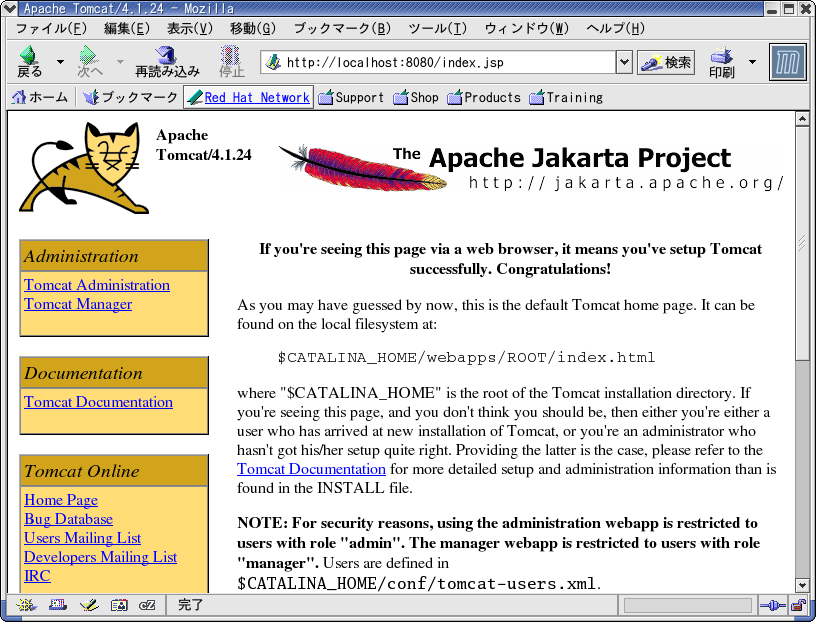Click the Apache Jakarta Project feather banner

[531, 167]
